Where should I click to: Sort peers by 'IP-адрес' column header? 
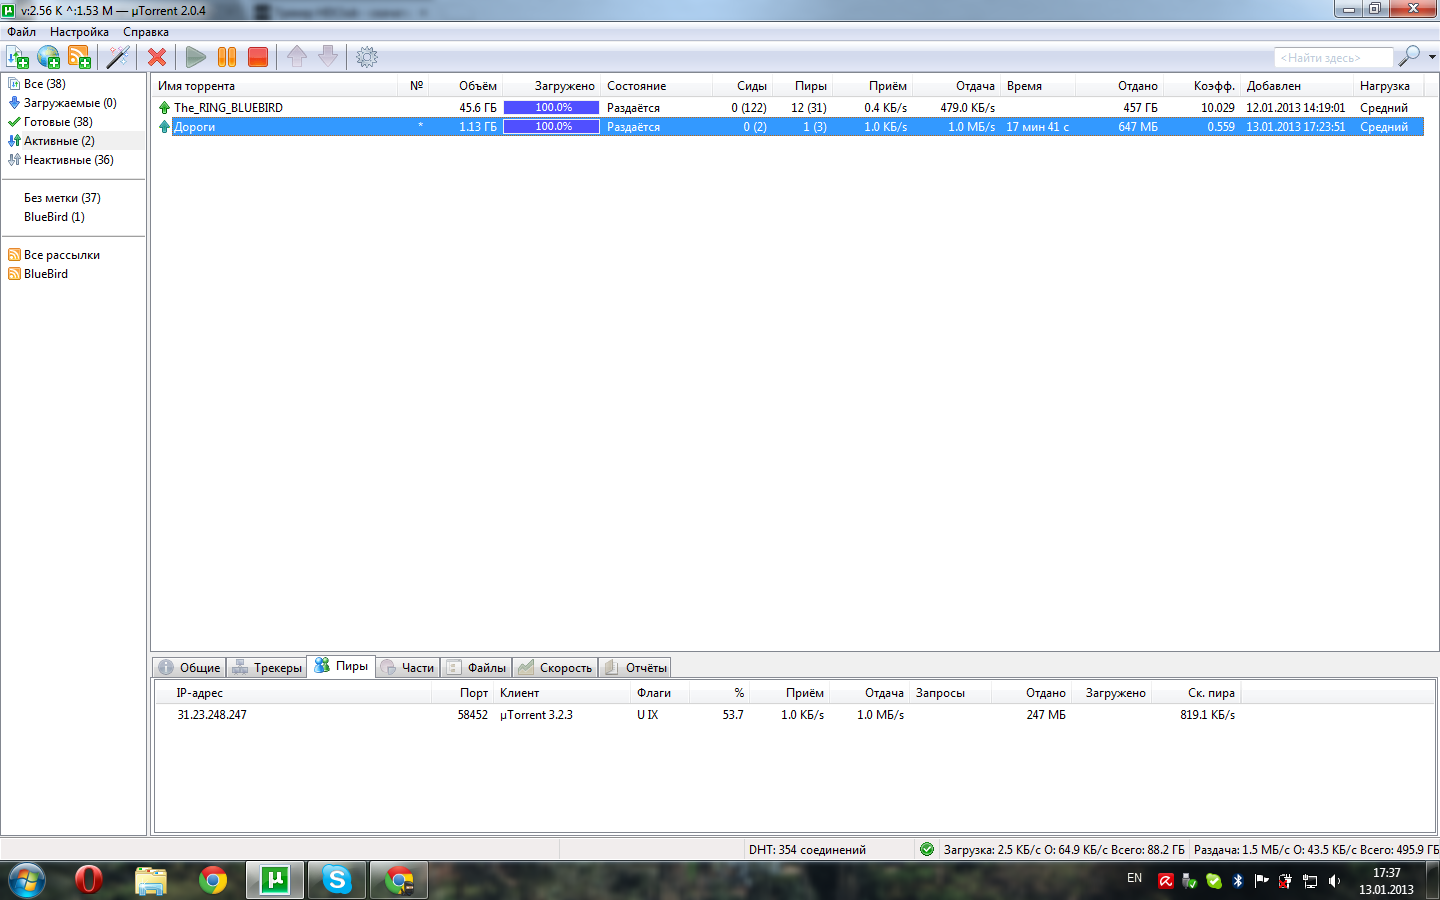click(x=200, y=693)
